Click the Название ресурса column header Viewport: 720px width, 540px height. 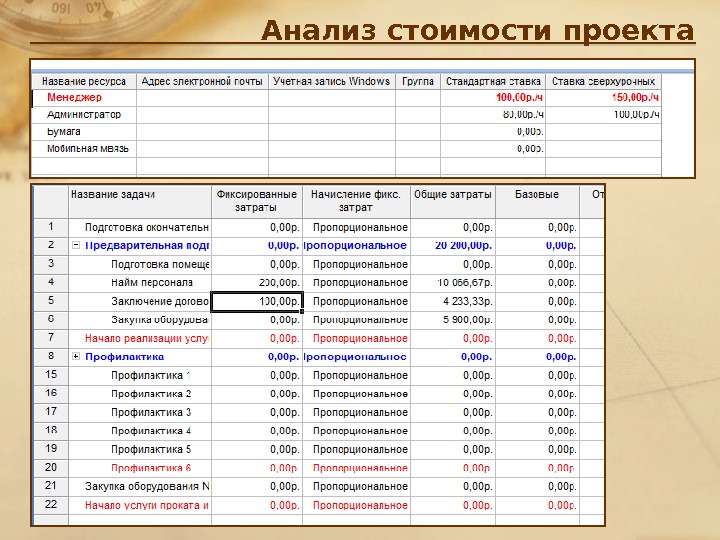tap(84, 81)
